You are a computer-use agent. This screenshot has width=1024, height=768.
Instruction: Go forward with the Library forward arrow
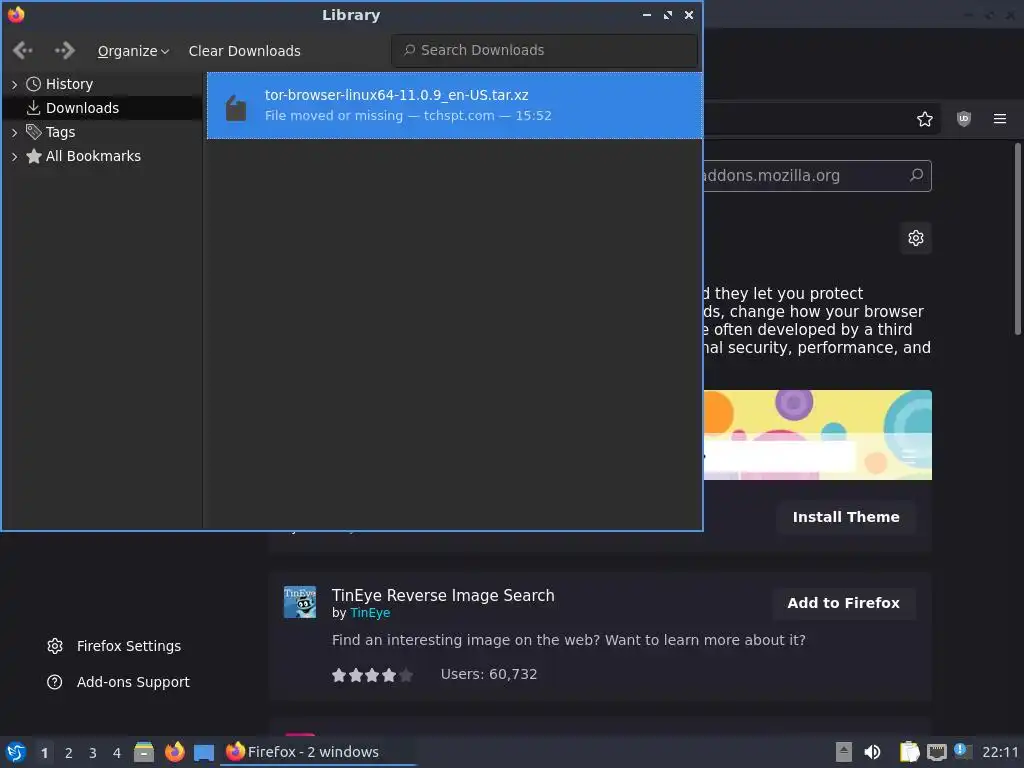point(64,50)
